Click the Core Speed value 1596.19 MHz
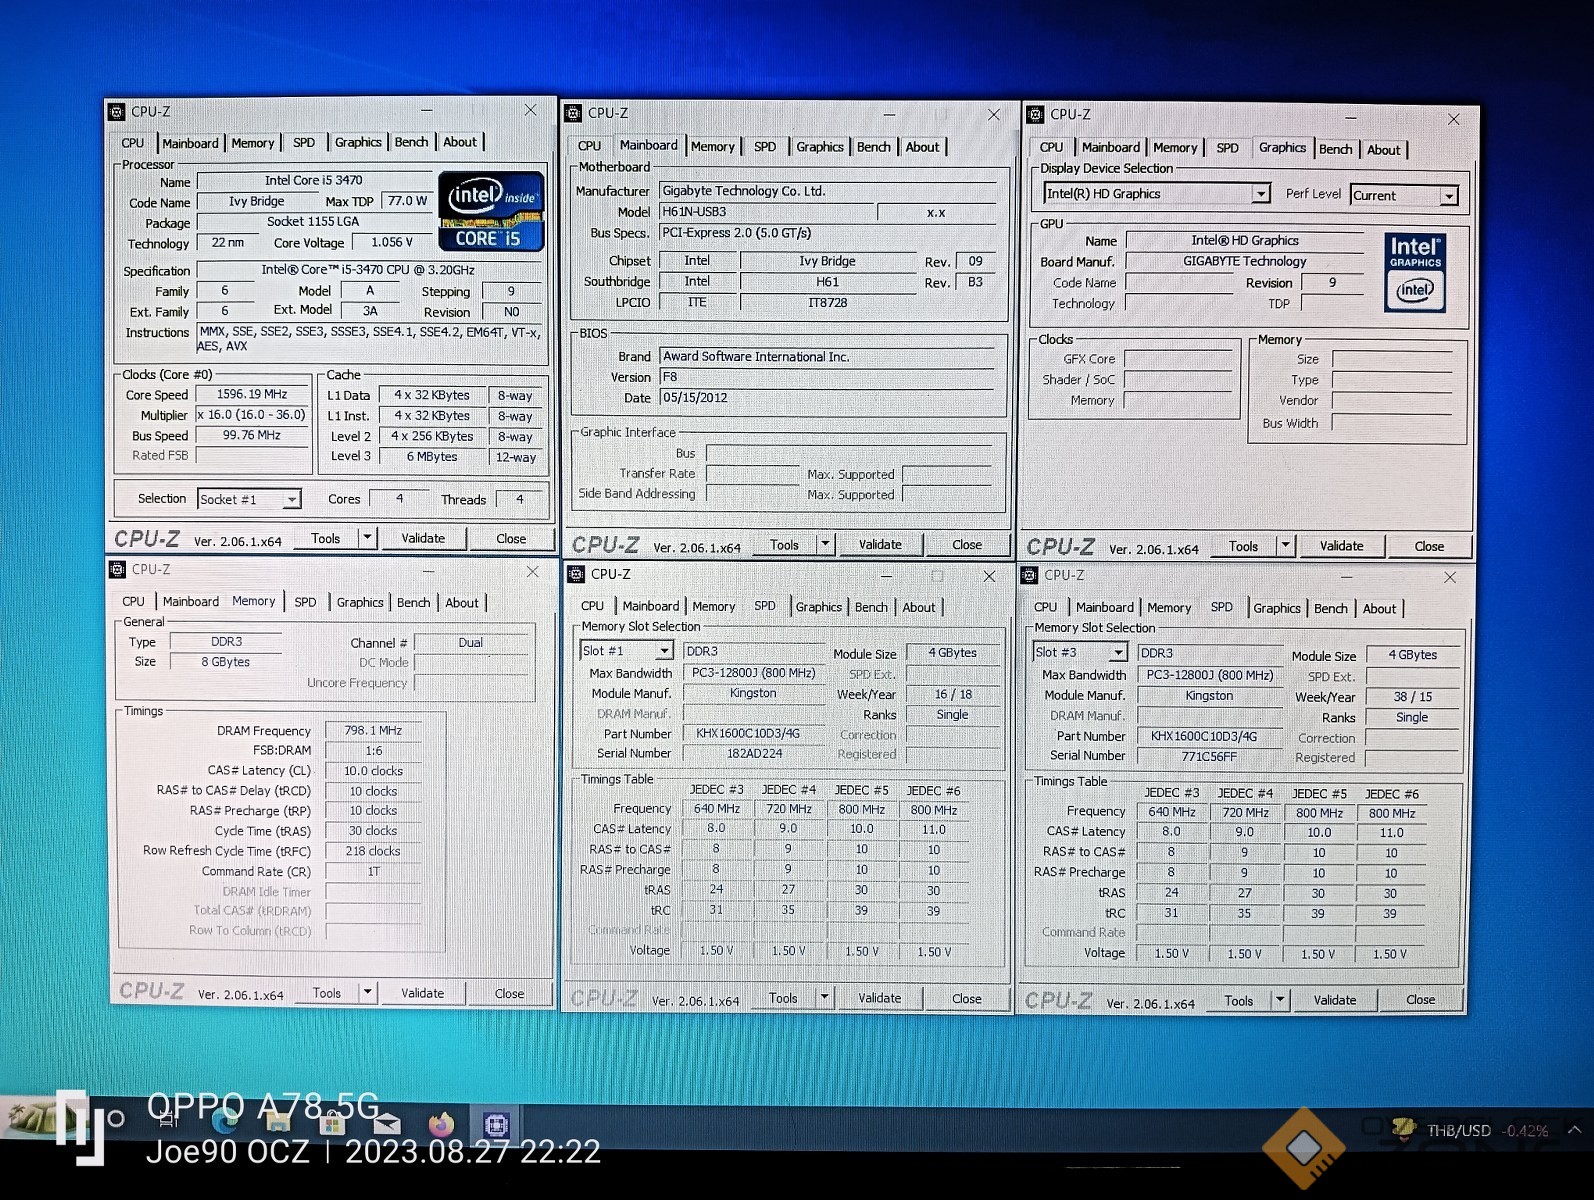1594x1200 pixels. [x=252, y=394]
